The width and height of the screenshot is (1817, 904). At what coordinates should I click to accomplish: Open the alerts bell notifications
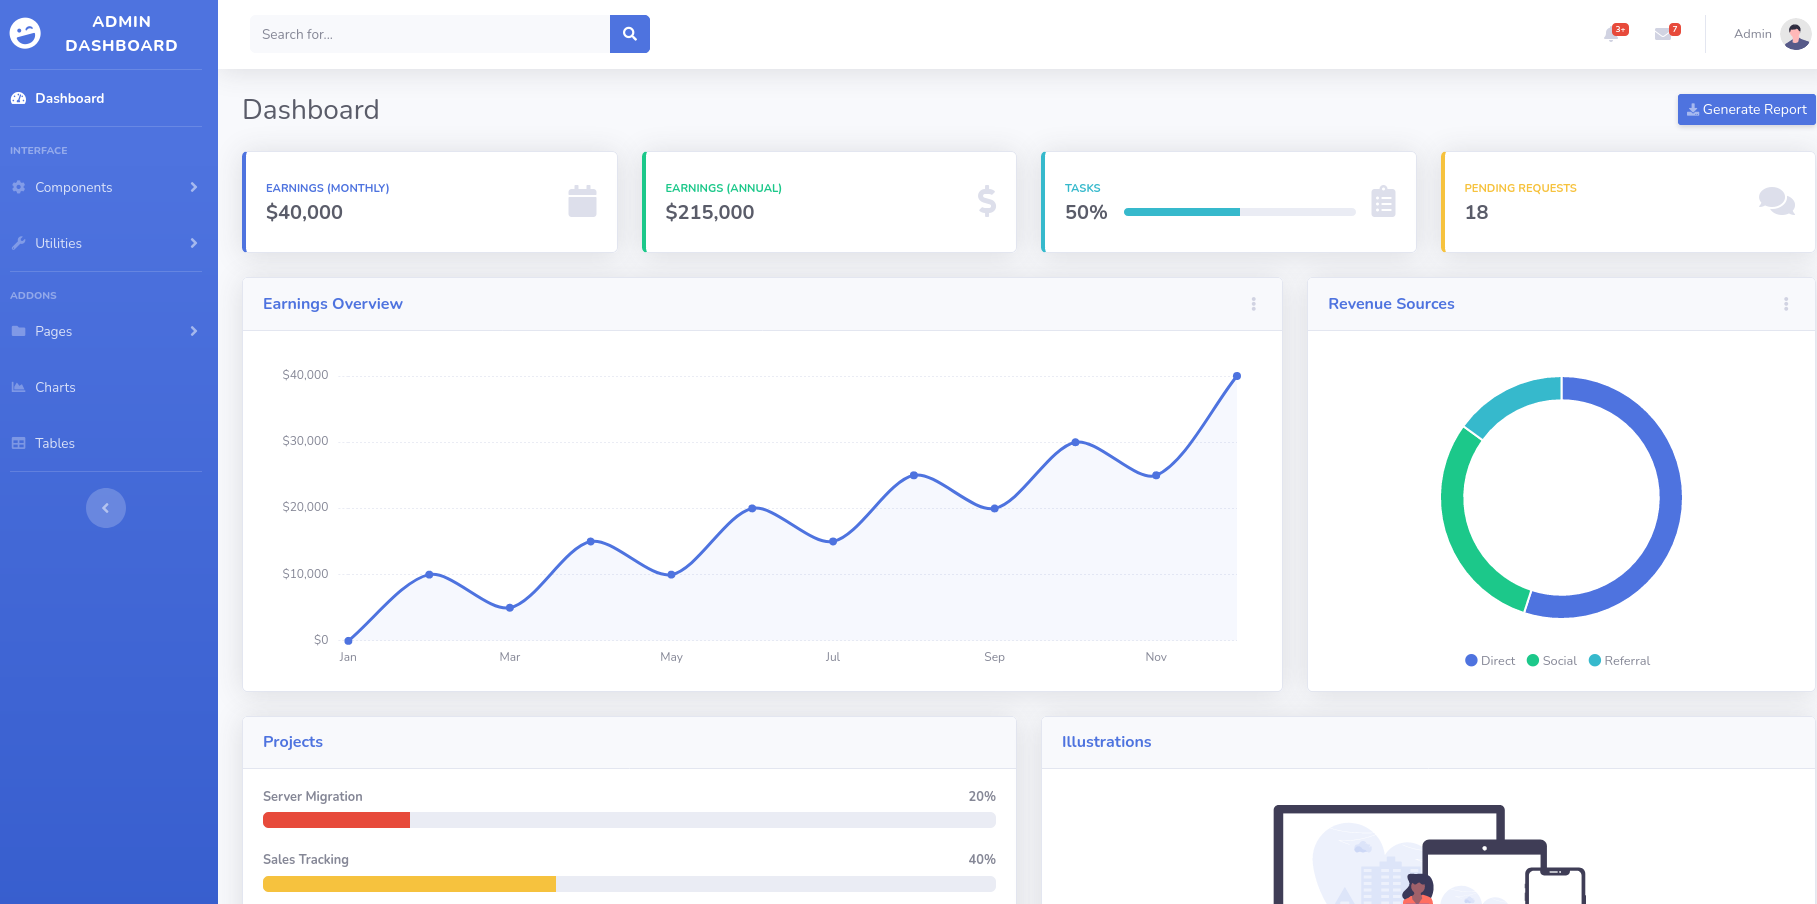1612,34
